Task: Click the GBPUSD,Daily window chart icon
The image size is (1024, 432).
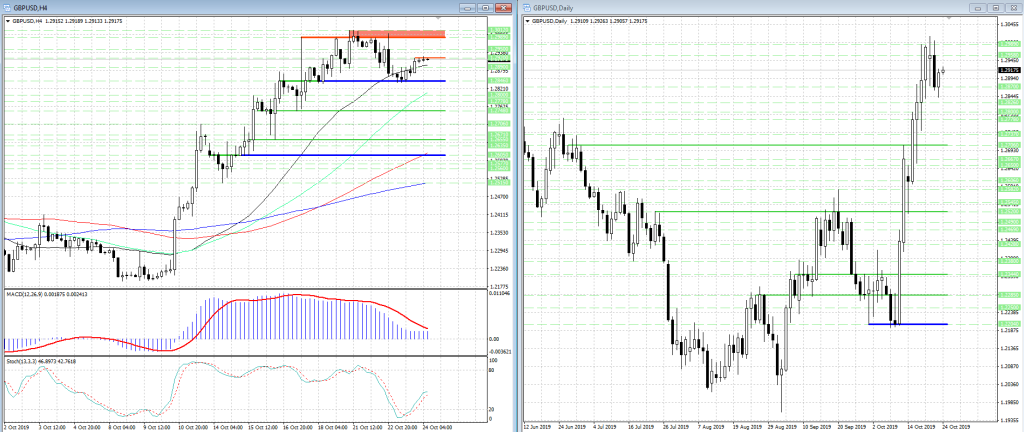Action: point(526,7)
